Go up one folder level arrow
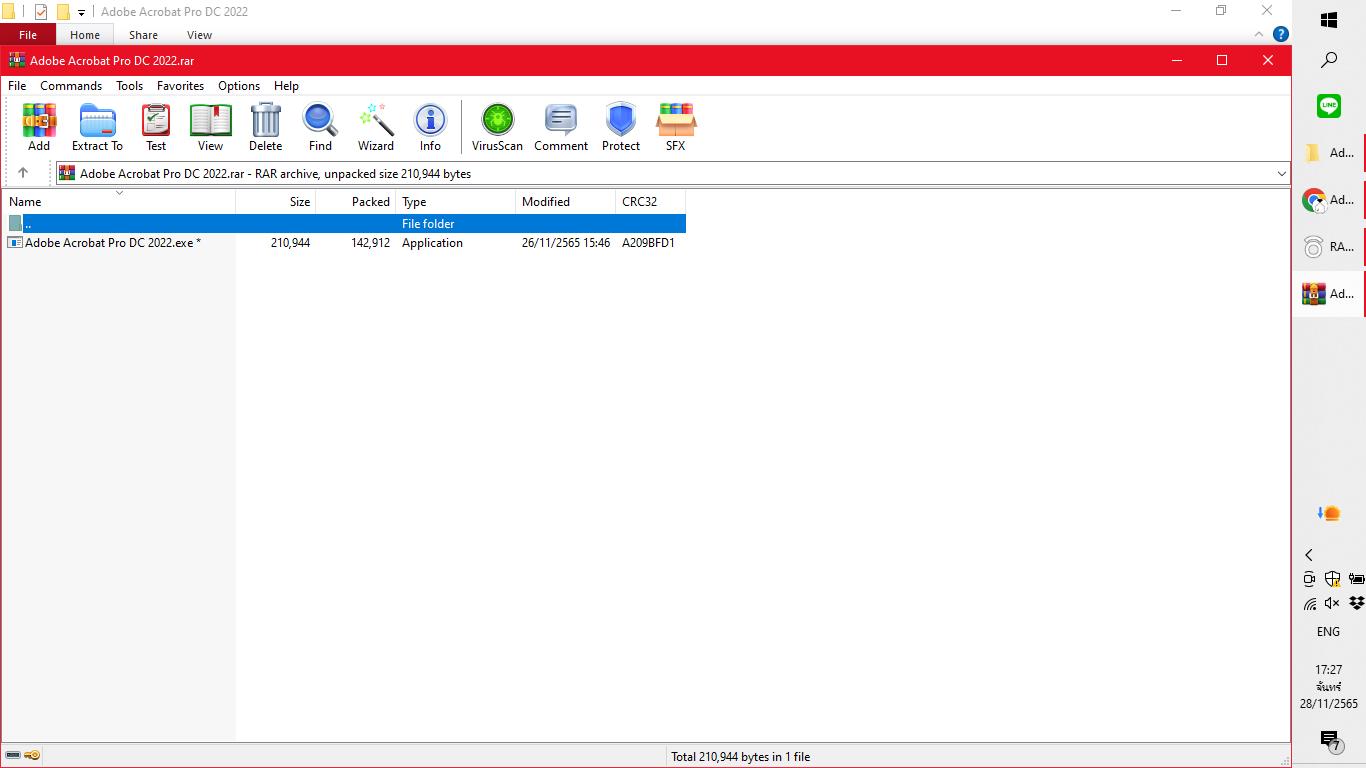The image size is (1366, 768). pos(23,173)
